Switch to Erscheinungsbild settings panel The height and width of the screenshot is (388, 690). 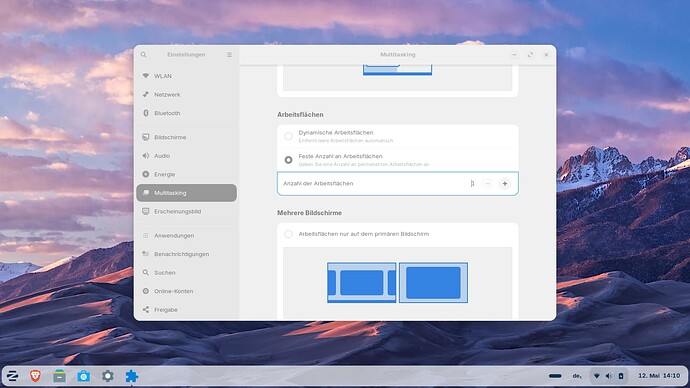187,212
